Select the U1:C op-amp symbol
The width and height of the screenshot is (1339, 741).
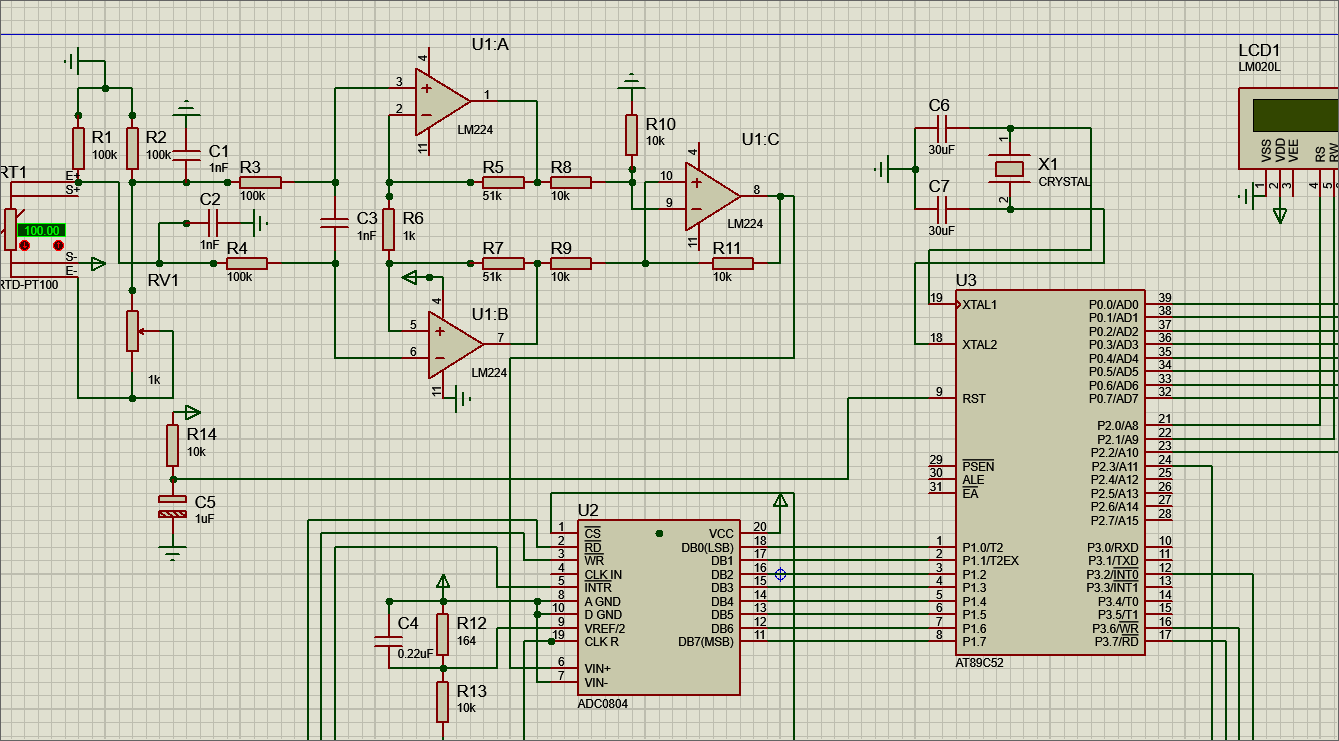tap(712, 196)
